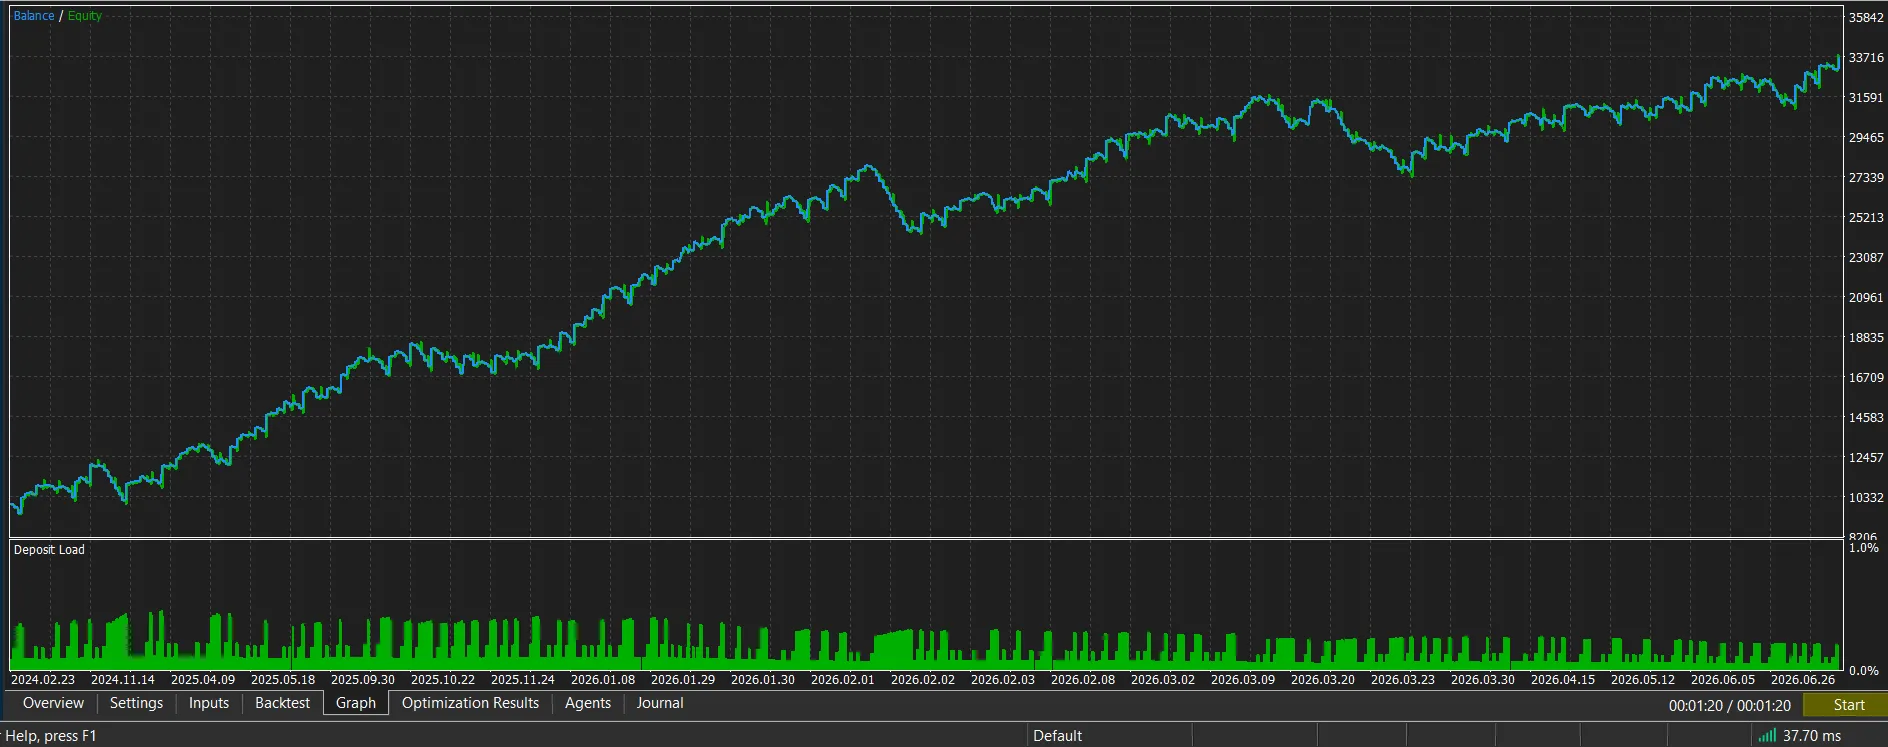Screen dimensions: 1888x747
Task: Select the Backtest tab
Action: [282, 703]
